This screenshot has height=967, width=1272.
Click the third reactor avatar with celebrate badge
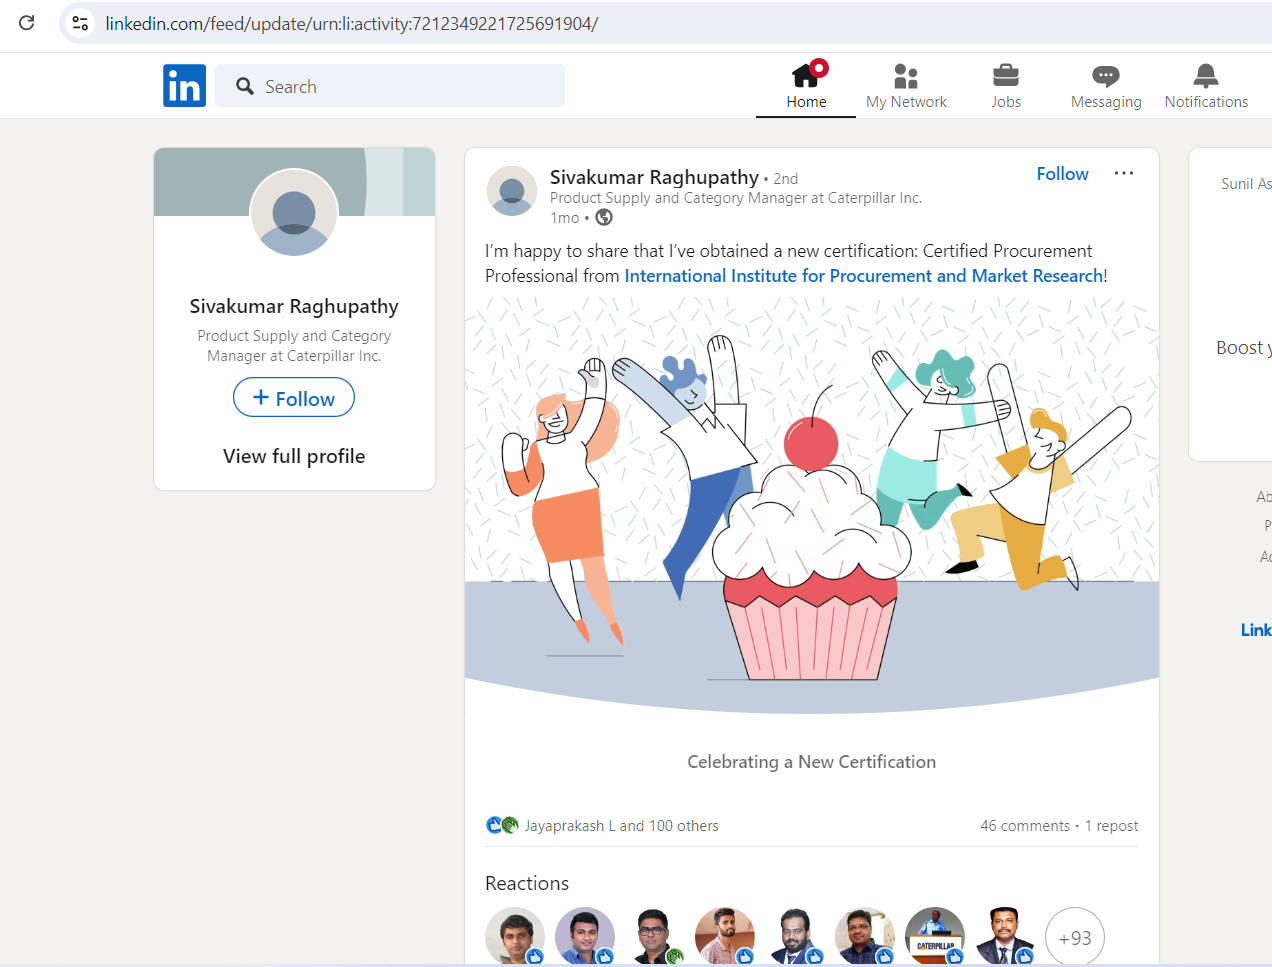click(x=654, y=936)
